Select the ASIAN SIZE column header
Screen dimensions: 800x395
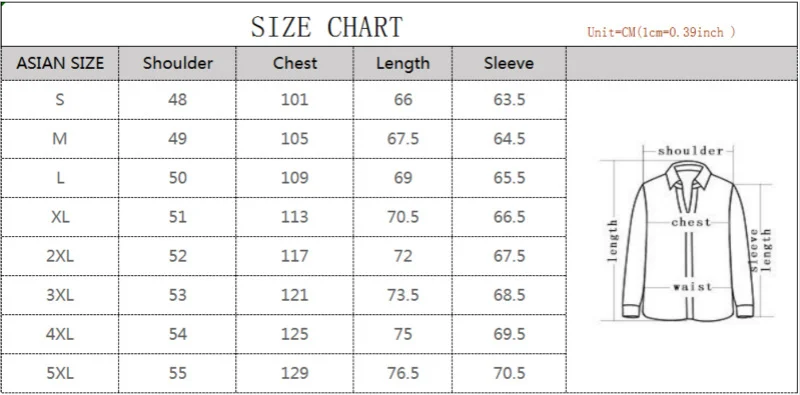[60, 63]
